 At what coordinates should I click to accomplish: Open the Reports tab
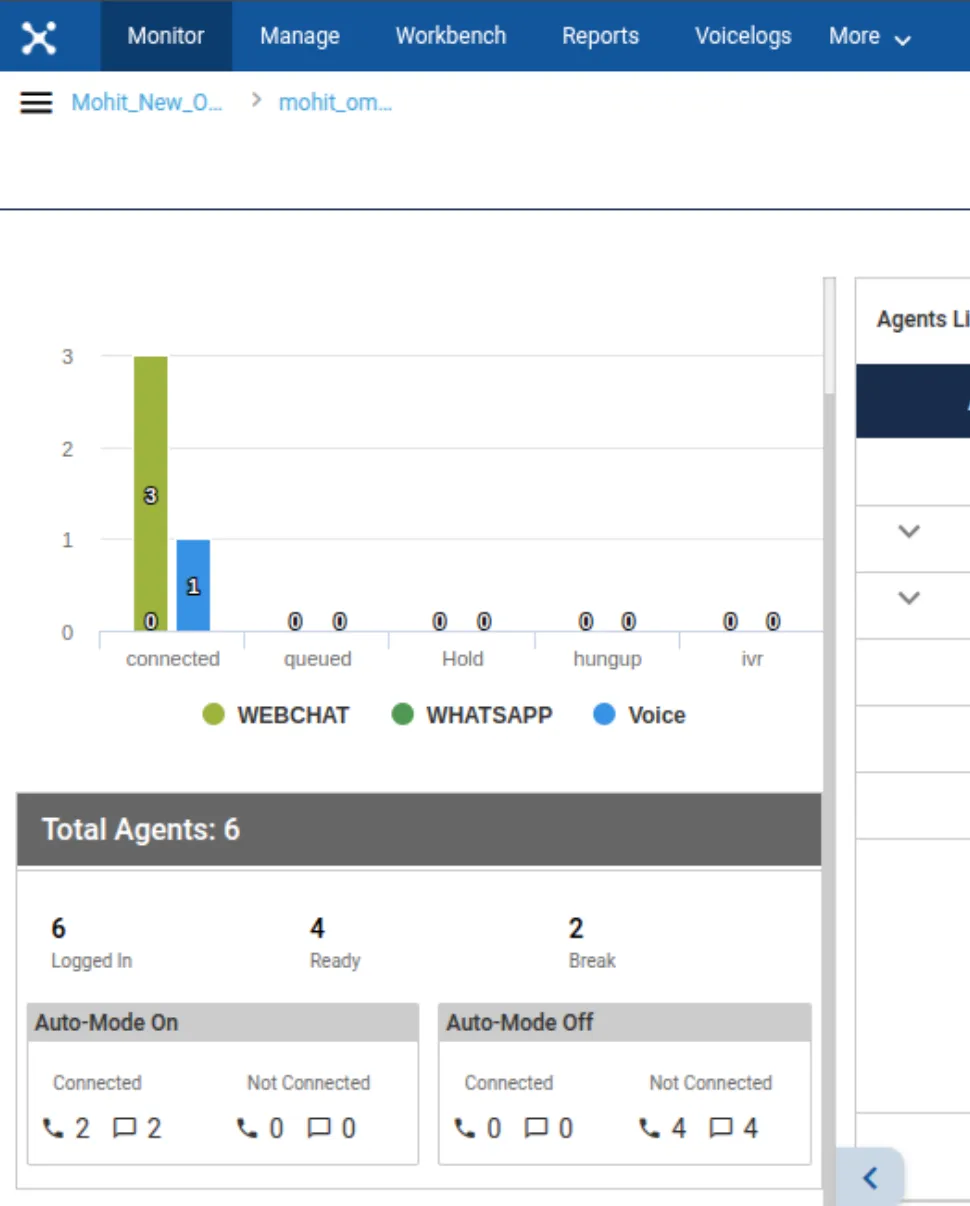point(601,36)
